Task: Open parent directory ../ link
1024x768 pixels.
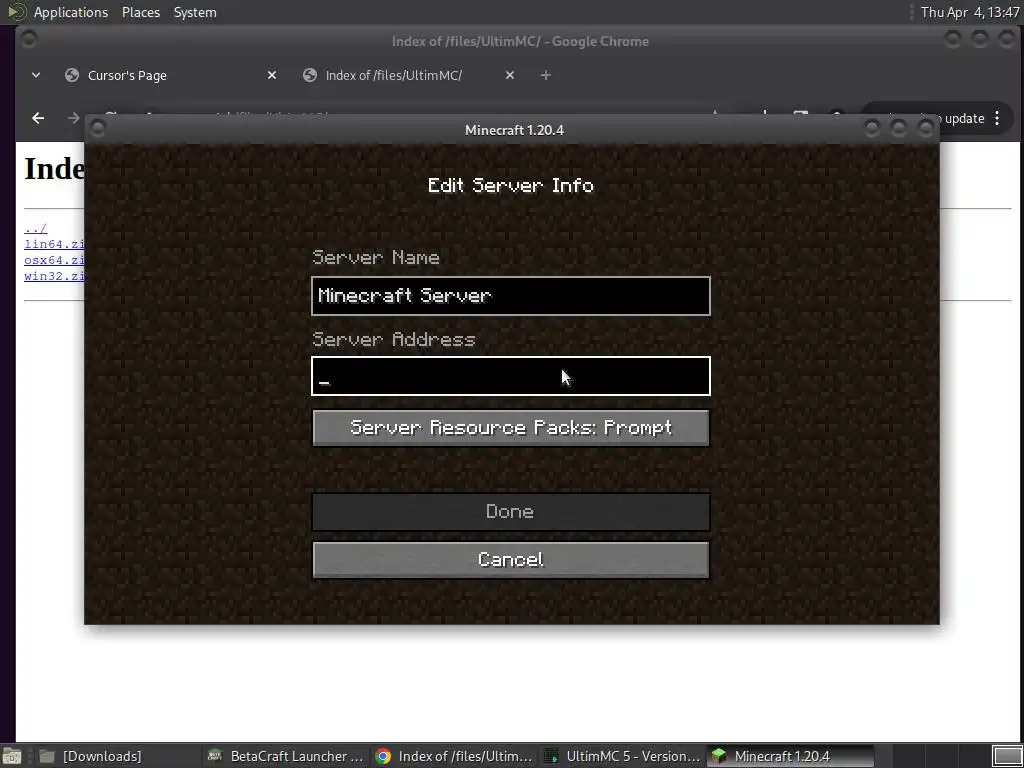Action: coord(35,229)
